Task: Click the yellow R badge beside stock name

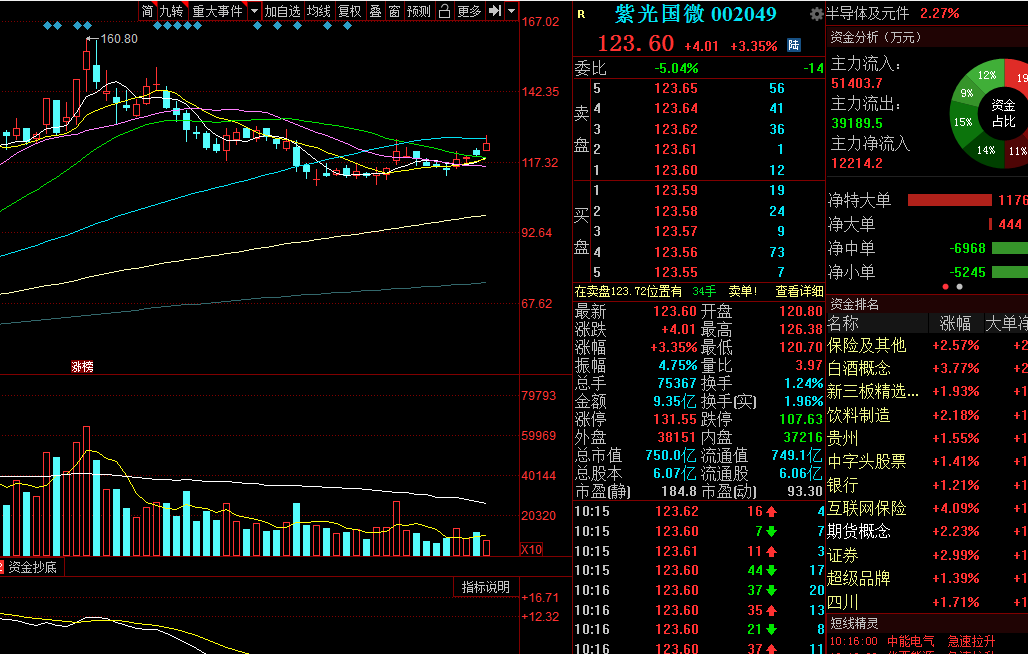Action: click(581, 14)
